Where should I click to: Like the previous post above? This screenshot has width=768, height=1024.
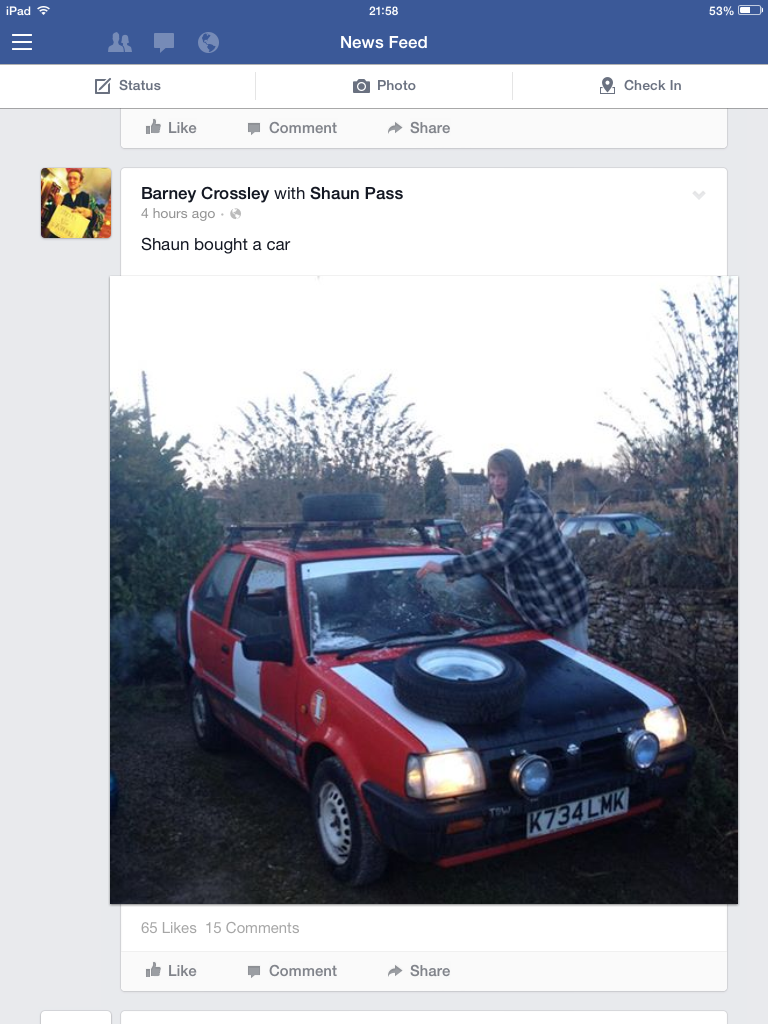pyautogui.click(x=170, y=127)
